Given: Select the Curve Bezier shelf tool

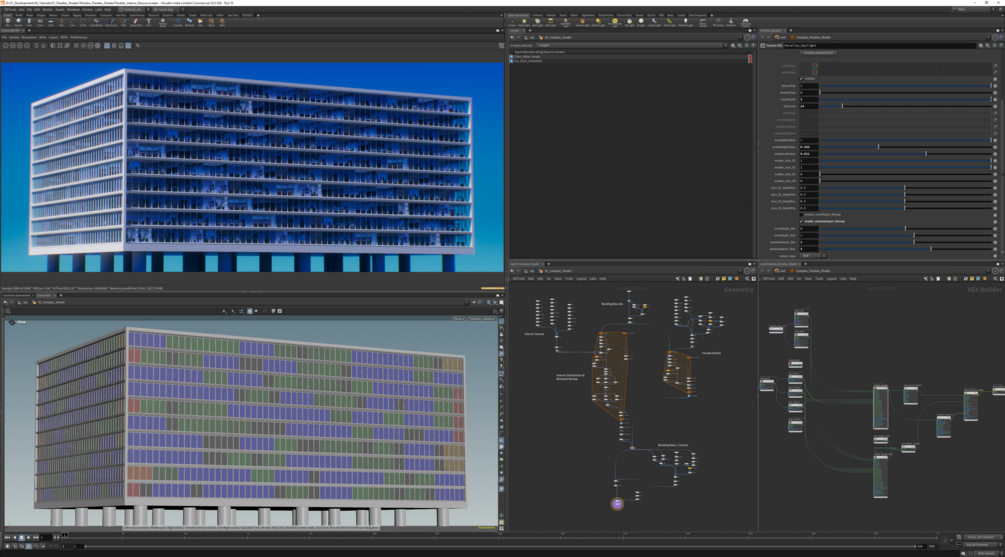Looking at the screenshot, I should (x=96, y=22).
